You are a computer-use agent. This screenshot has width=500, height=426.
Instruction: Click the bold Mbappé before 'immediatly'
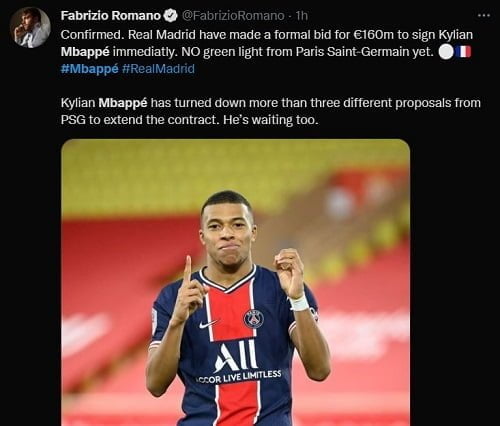point(85,52)
